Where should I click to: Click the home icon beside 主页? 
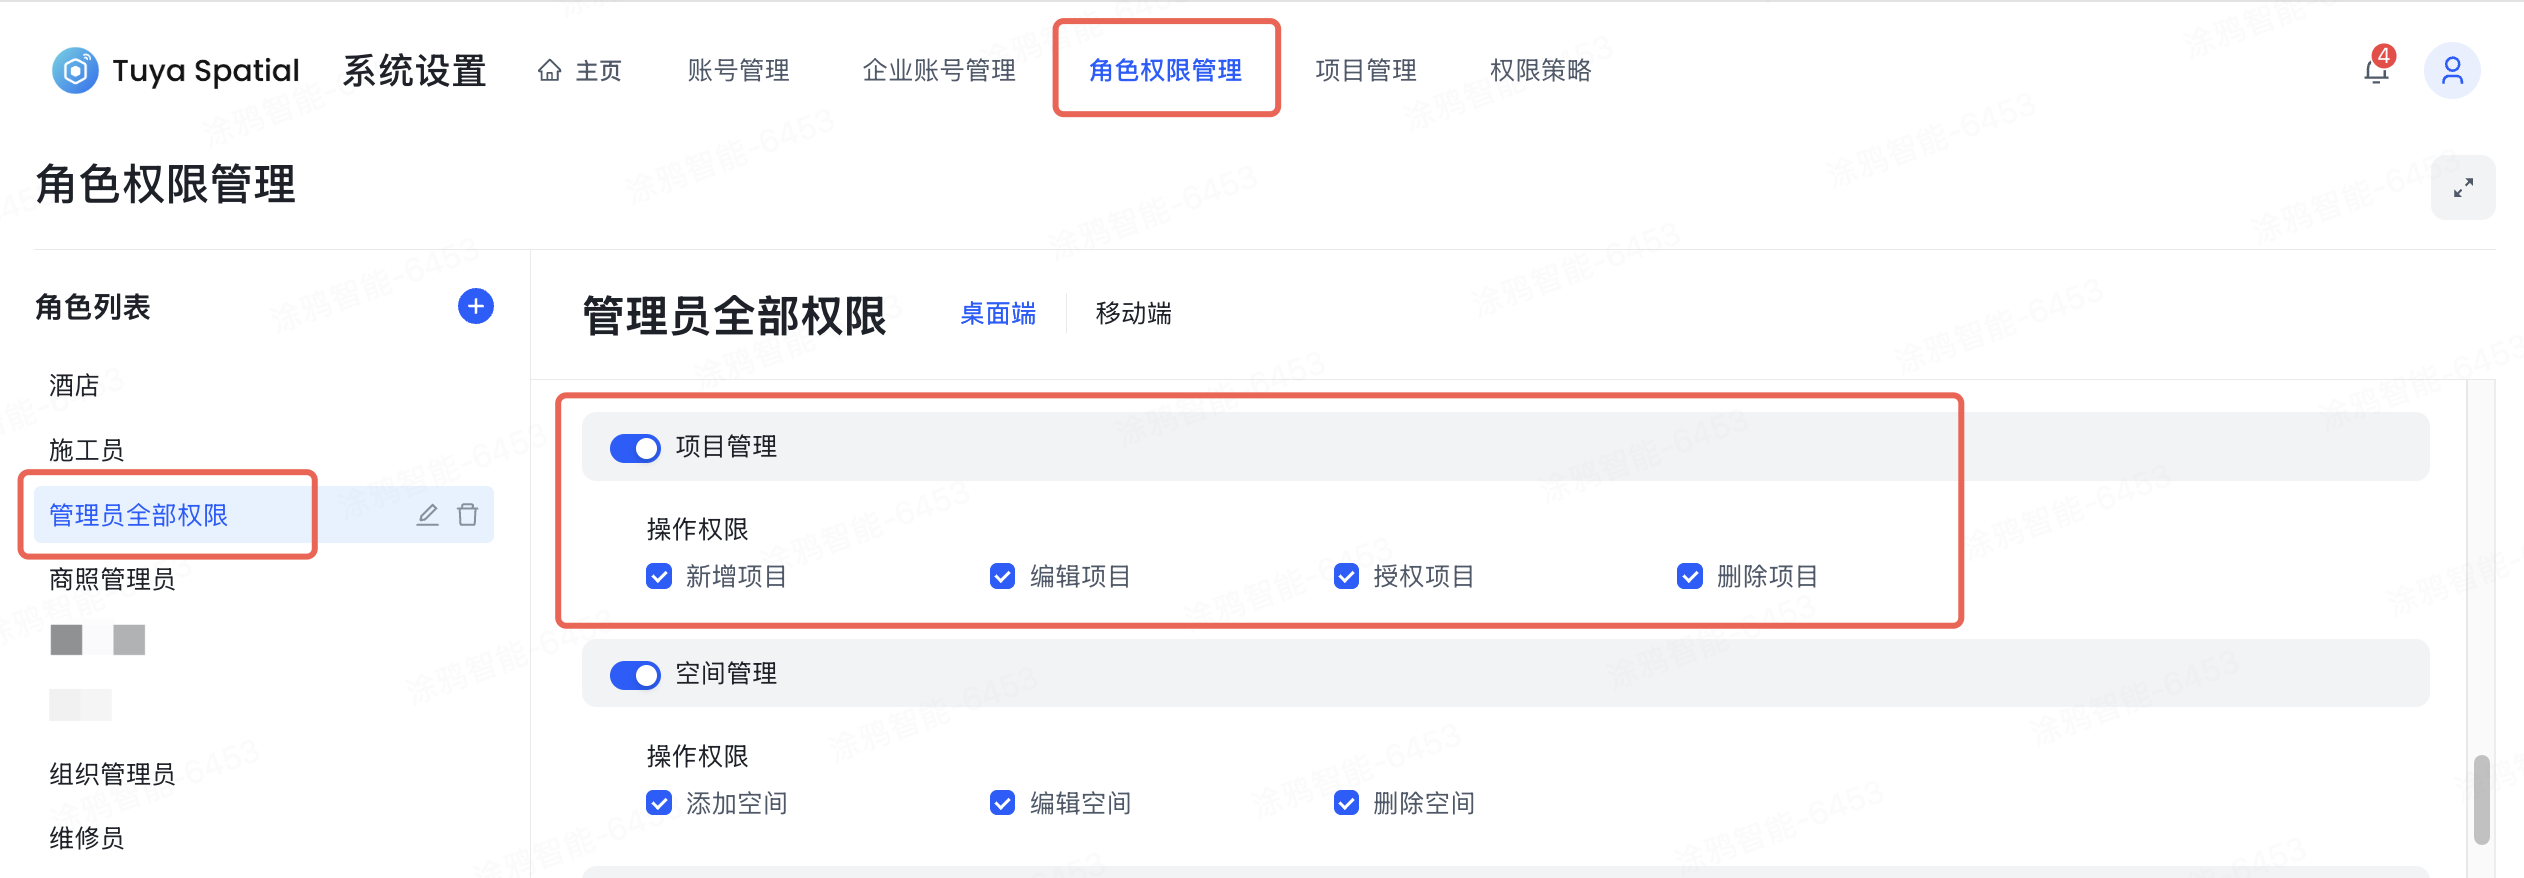coord(551,70)
